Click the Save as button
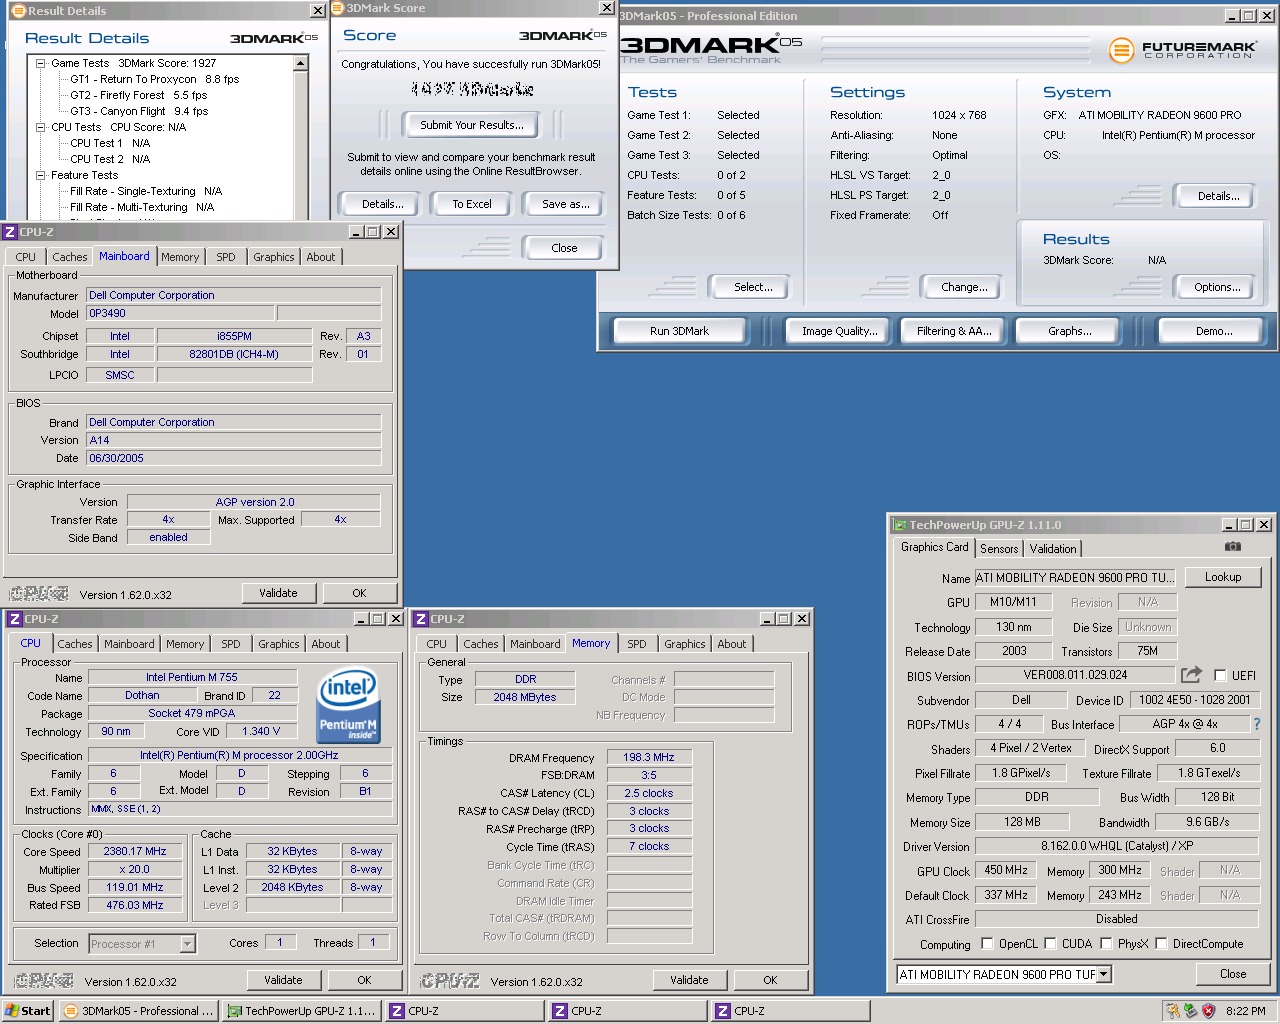This screenshot has width=1280, height=1024. pyautogui.click(x=565, y=204)
